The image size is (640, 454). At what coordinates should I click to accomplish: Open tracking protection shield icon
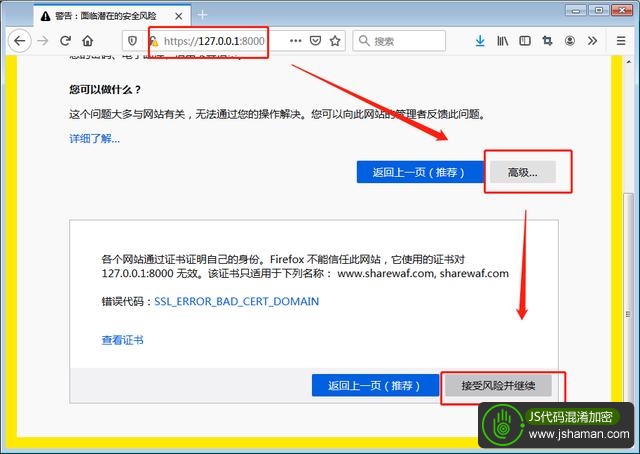pos(132,41)
